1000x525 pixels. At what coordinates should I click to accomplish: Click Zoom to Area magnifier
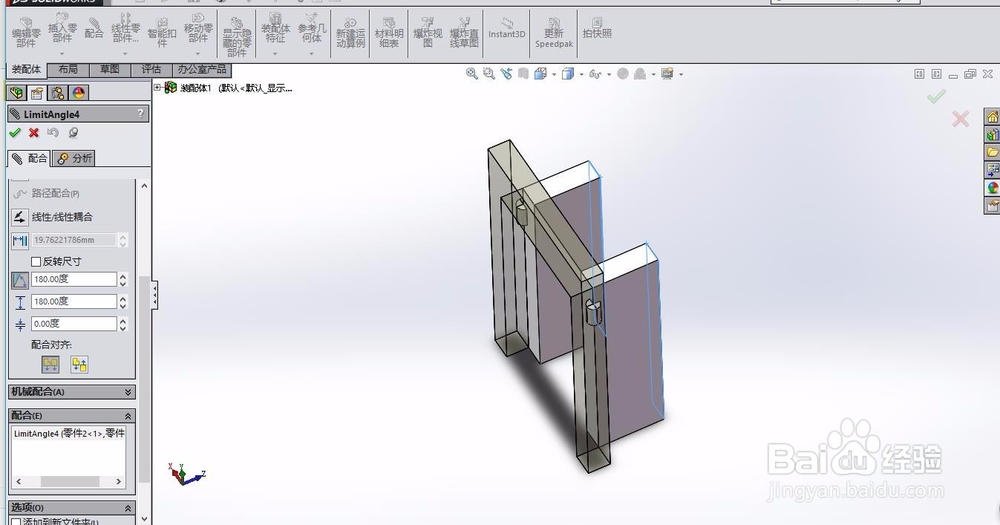point(489,74)
